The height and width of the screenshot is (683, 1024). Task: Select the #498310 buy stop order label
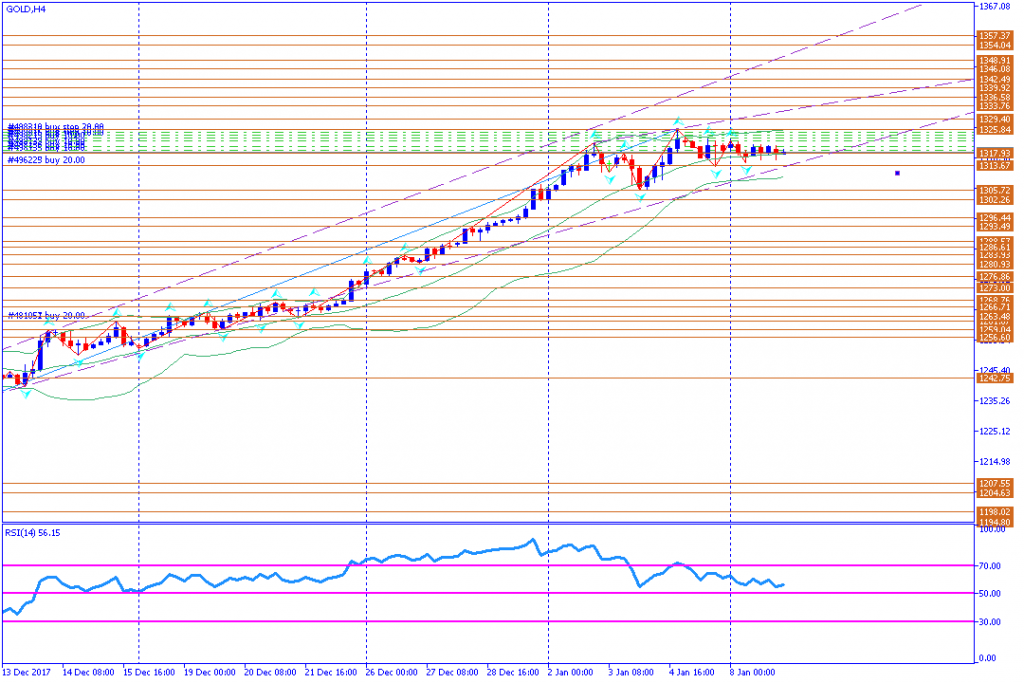coord(56,128)
